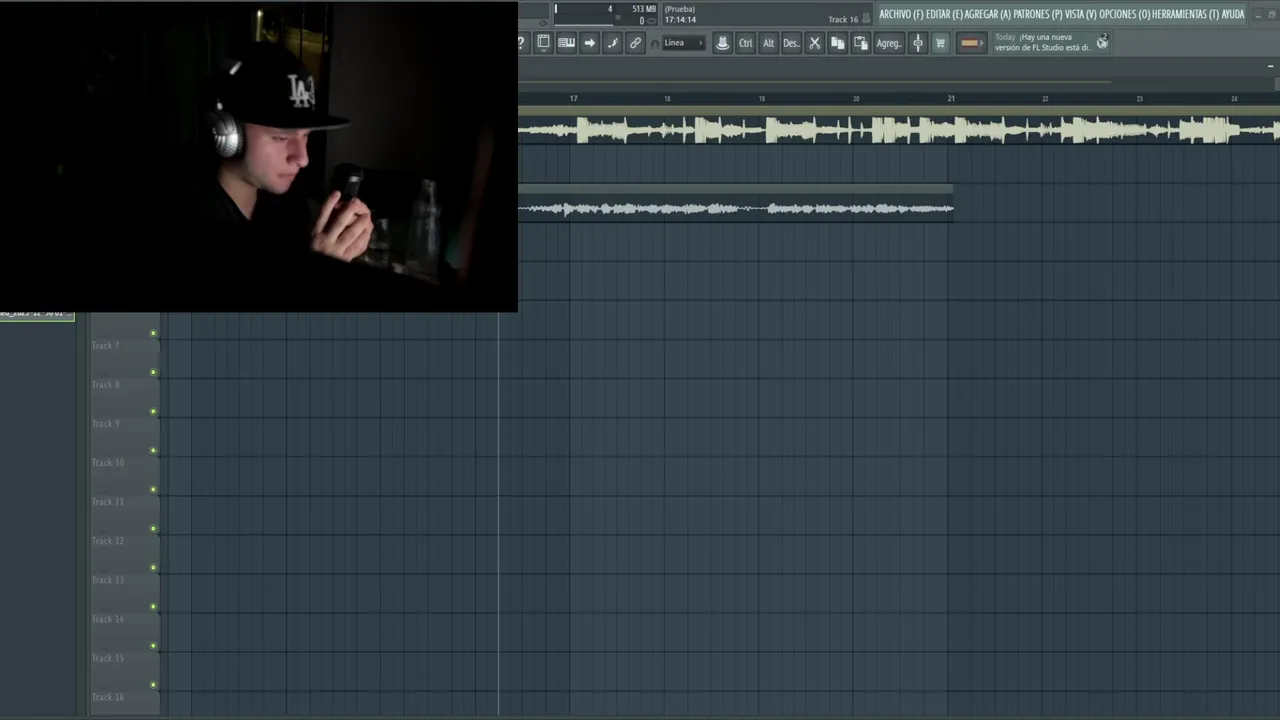
Task: Click bar 23 on the timeline ruler
Action: pyautogui.click(x=1139, y=99)
